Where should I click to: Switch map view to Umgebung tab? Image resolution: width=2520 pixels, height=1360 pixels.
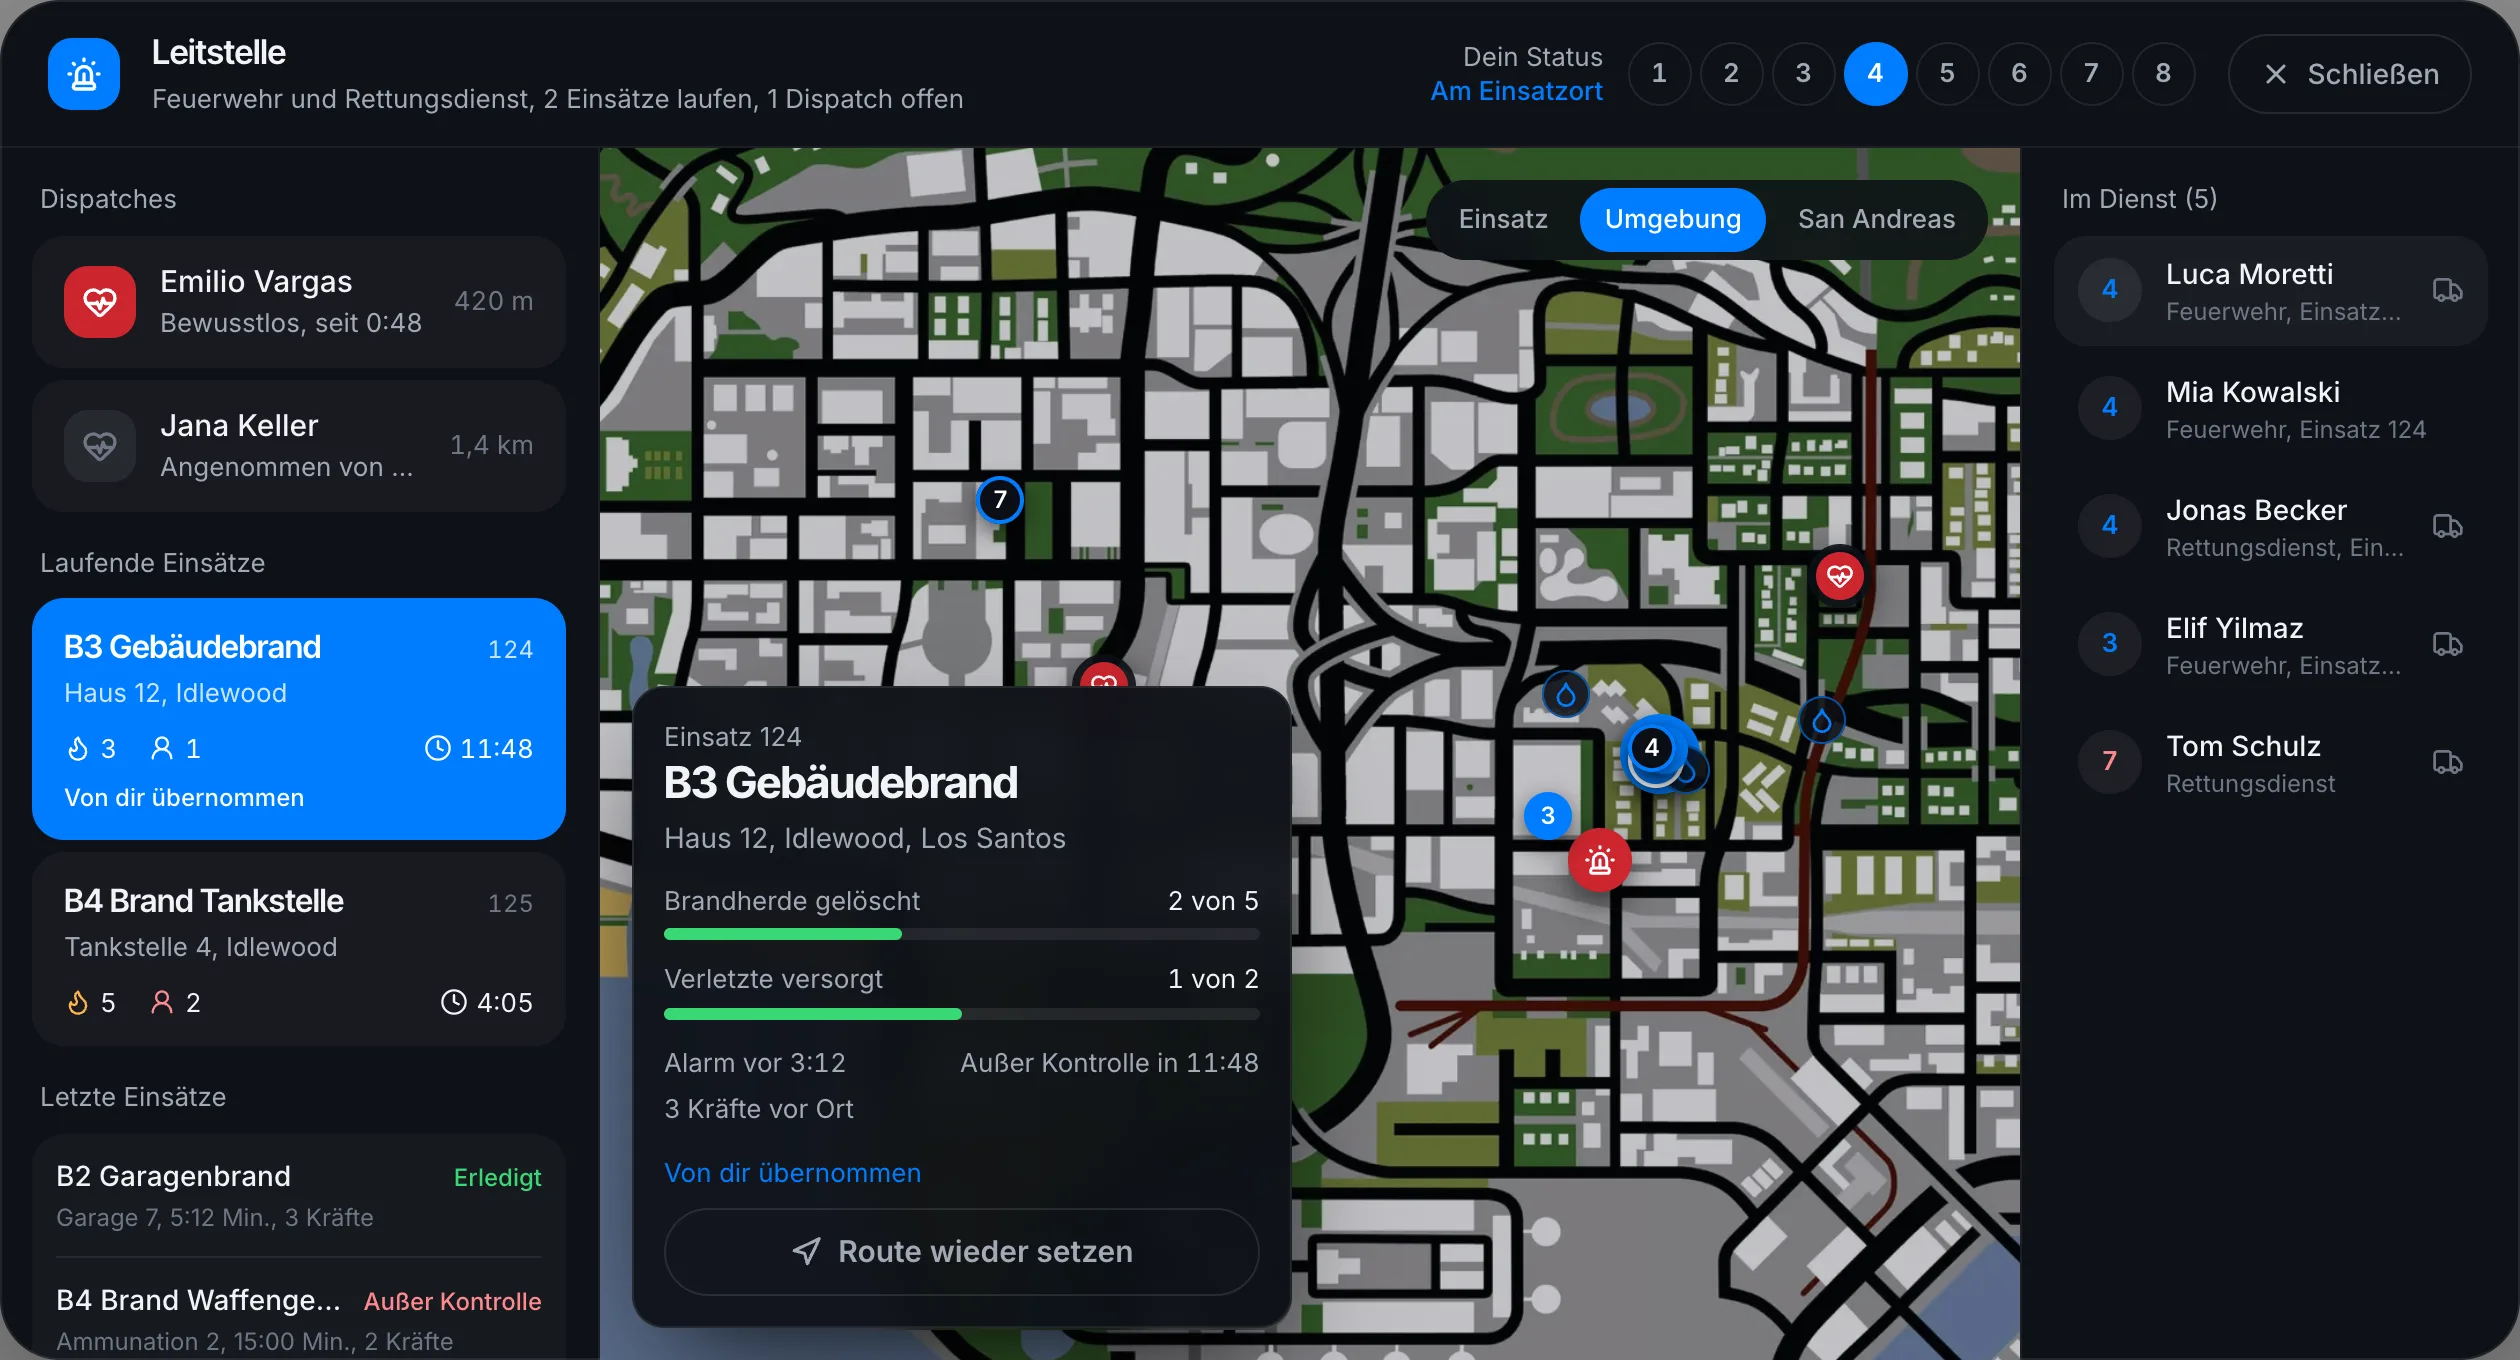click(1673, 219)
